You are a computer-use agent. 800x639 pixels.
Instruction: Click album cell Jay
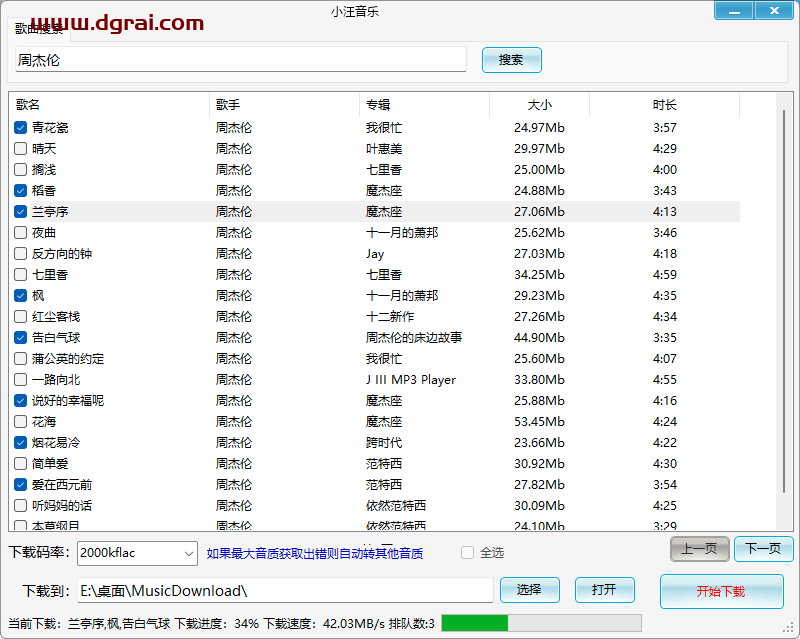click(374, 254)
